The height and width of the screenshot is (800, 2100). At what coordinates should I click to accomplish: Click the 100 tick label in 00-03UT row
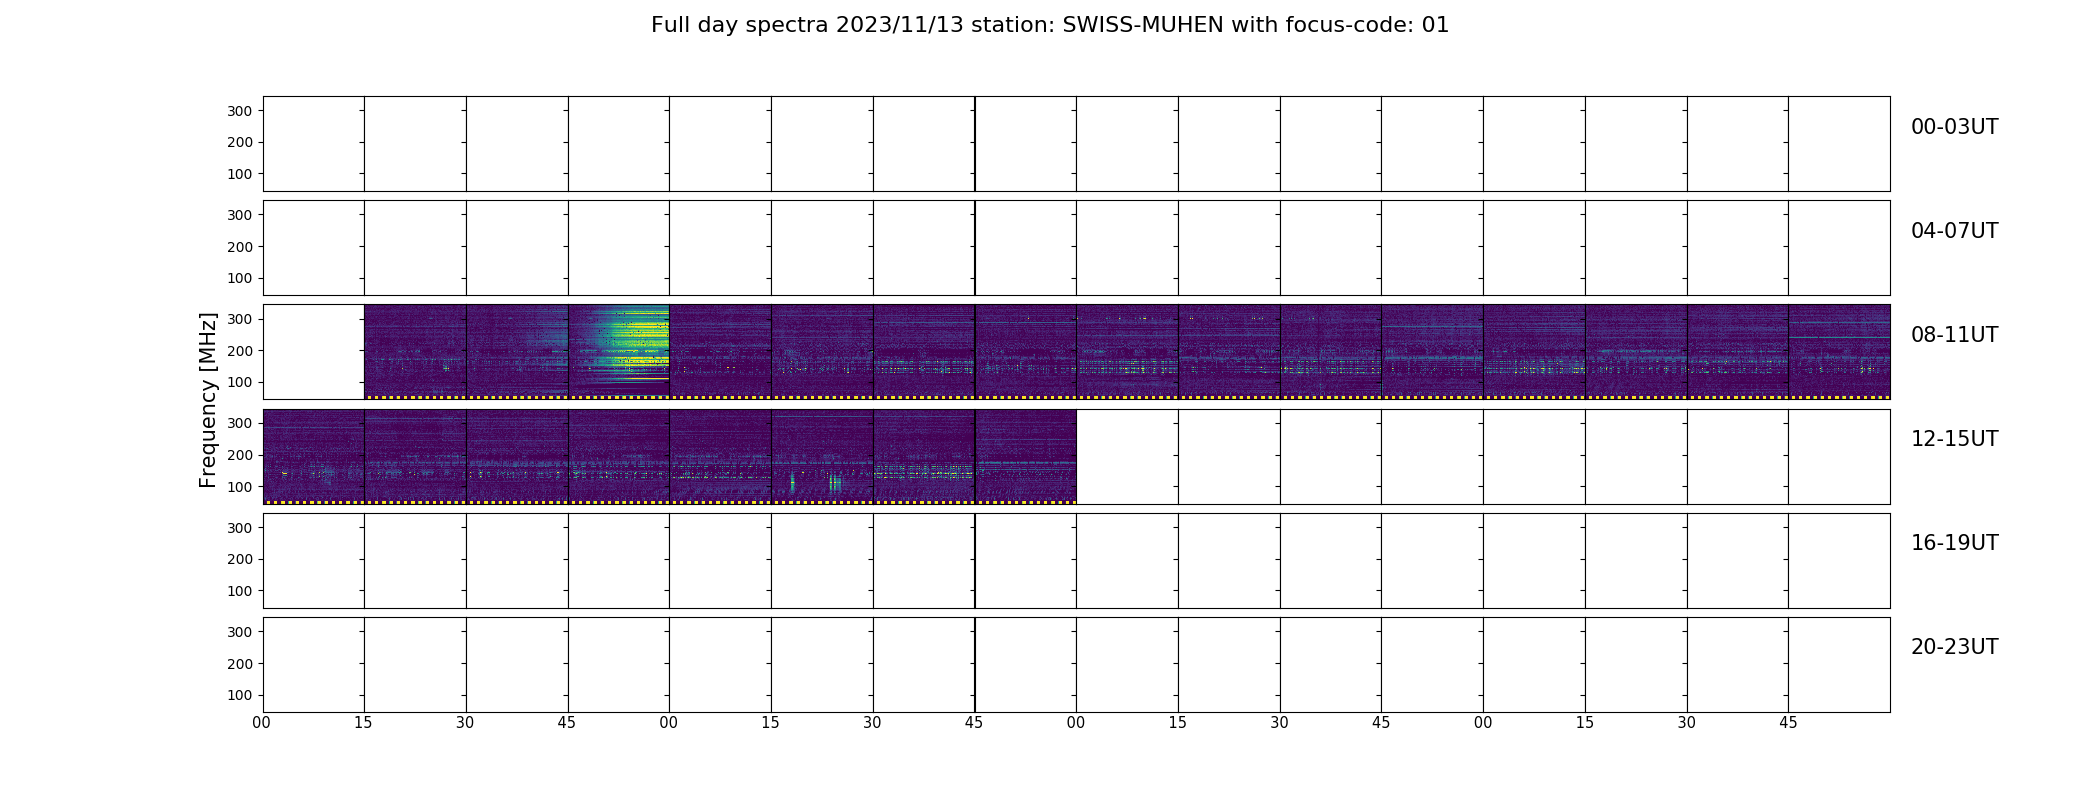click(x=240, y=175)
